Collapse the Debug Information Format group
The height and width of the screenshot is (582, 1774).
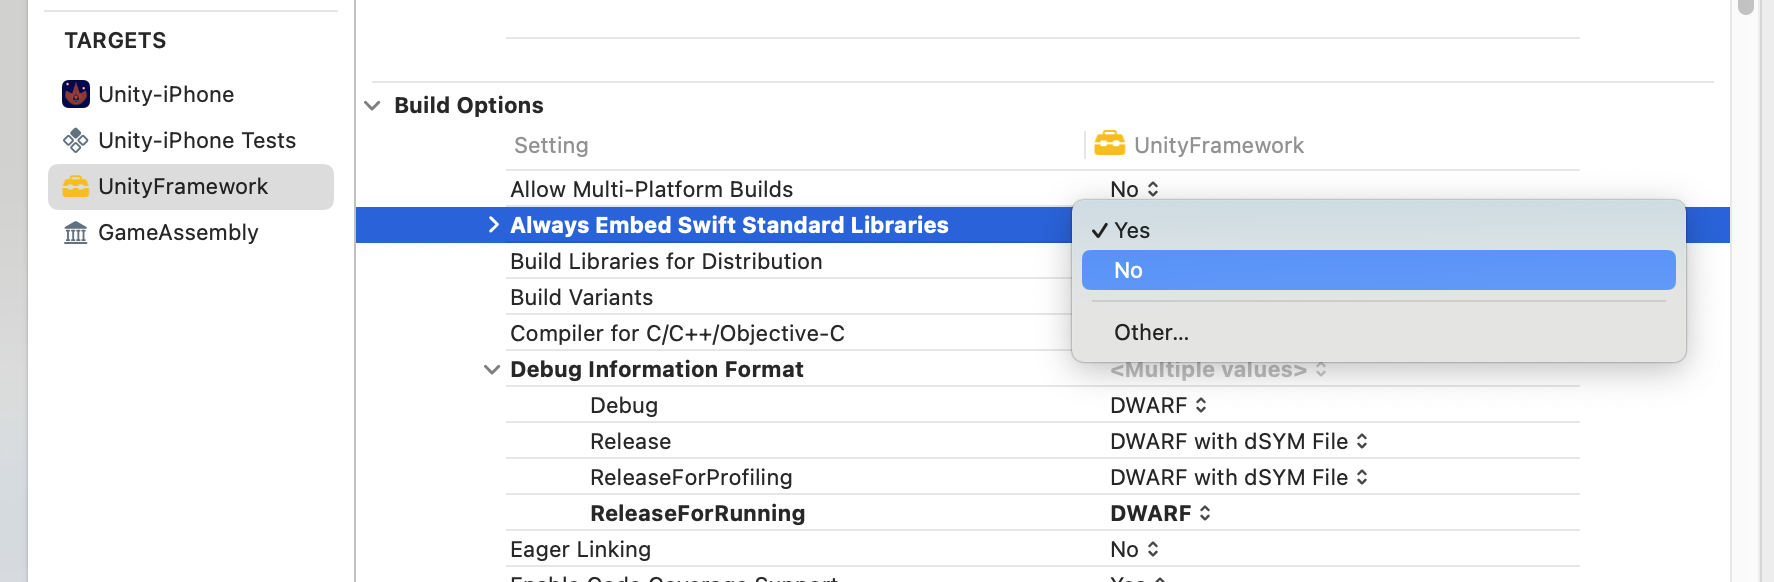[492, 369]
